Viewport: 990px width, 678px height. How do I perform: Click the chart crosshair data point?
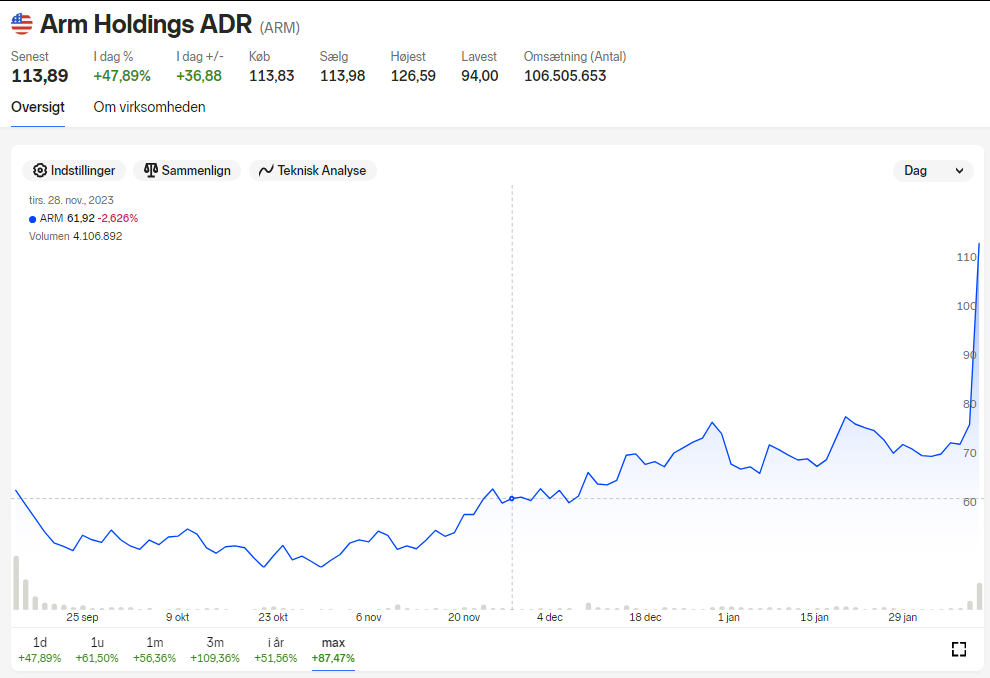[x=512, y=499]
